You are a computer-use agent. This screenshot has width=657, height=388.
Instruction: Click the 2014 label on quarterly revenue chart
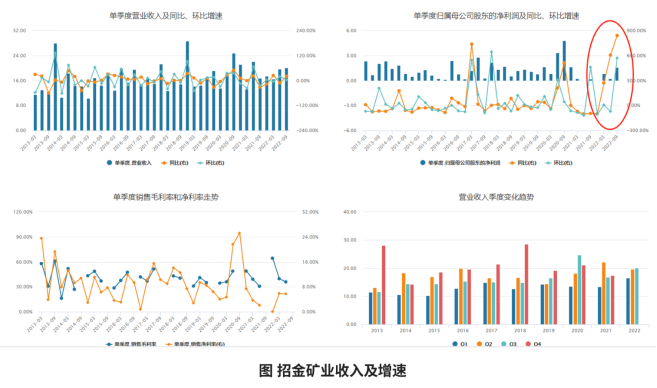tap(405, 331)
